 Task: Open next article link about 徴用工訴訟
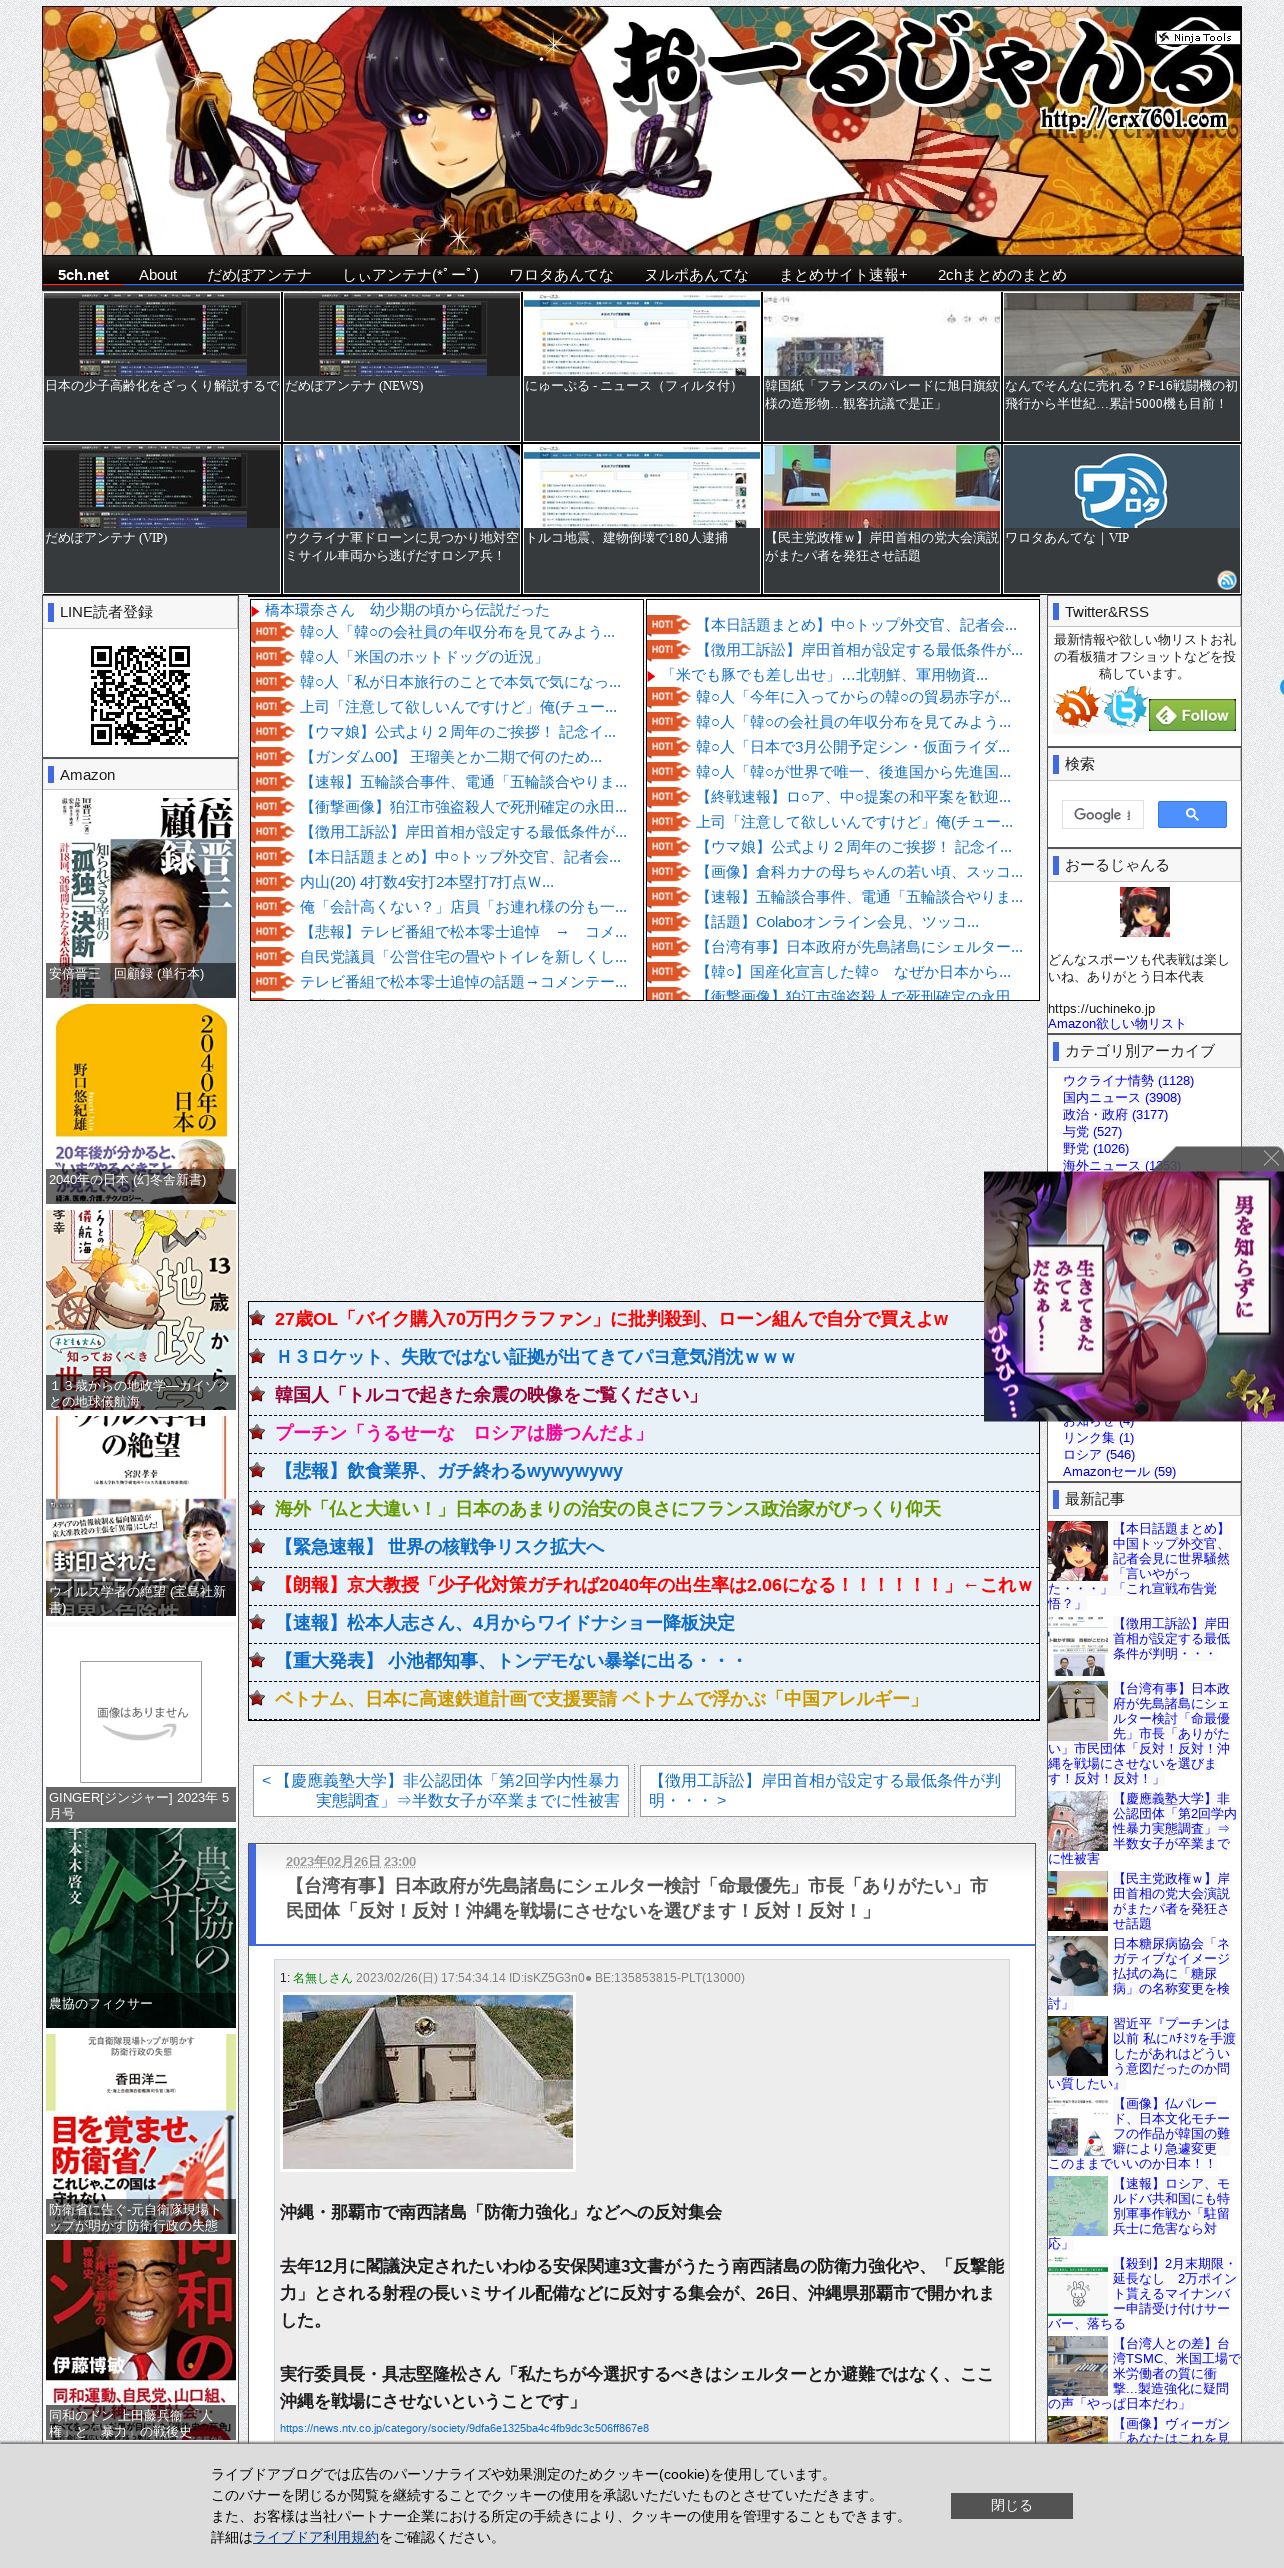coord(827,1790)
